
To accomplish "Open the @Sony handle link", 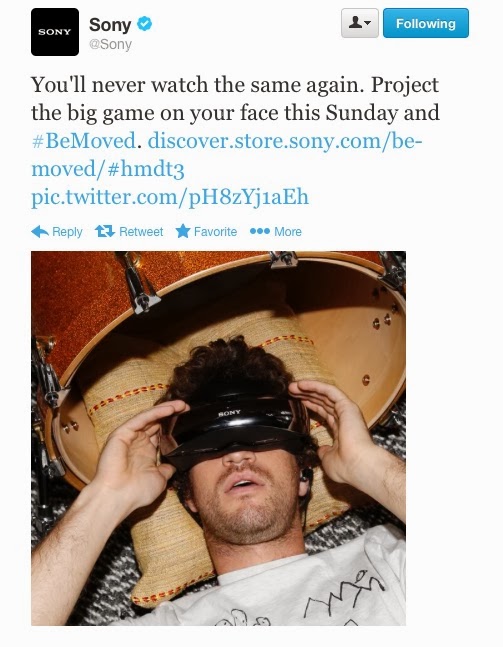I will click(111, 44).
